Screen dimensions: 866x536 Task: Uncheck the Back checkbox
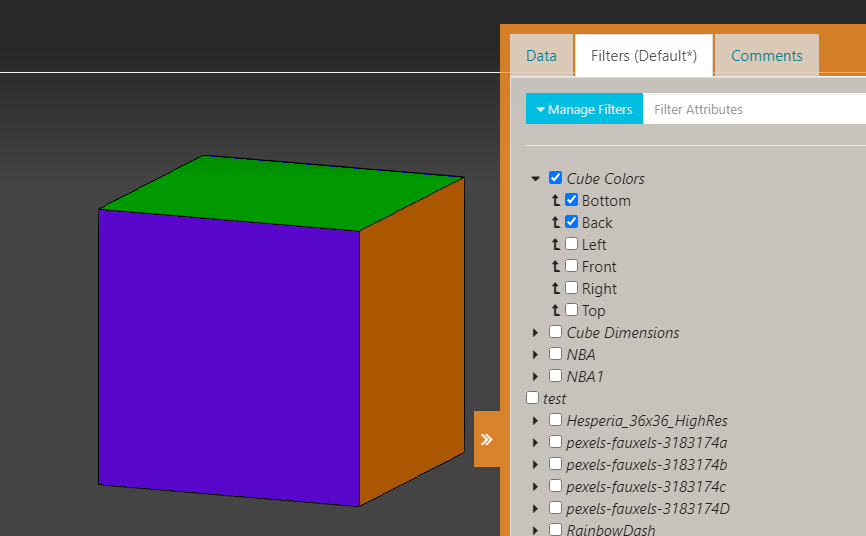pos(572,222)
